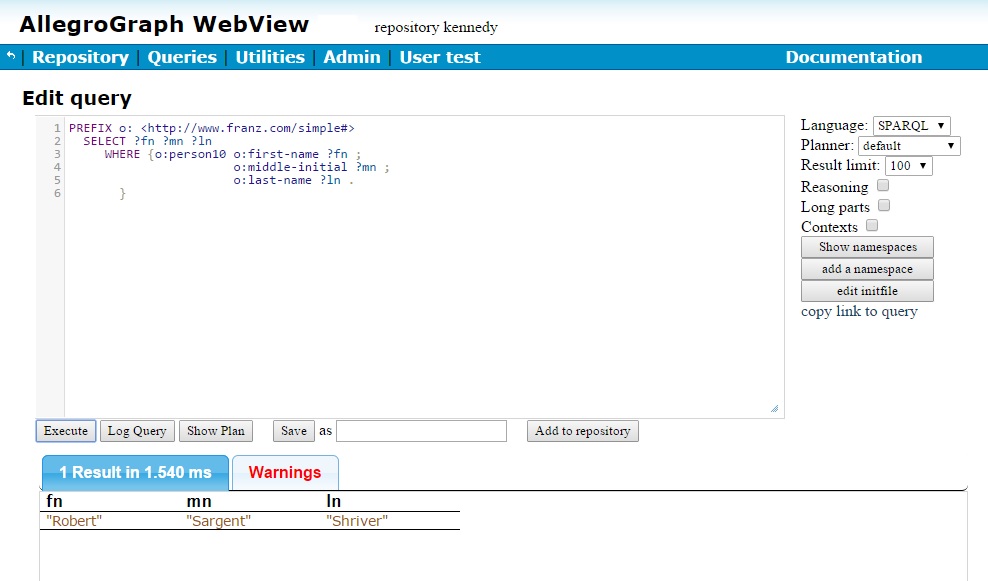Open the Admin menu
988x581 pixels.
[352, 57]
